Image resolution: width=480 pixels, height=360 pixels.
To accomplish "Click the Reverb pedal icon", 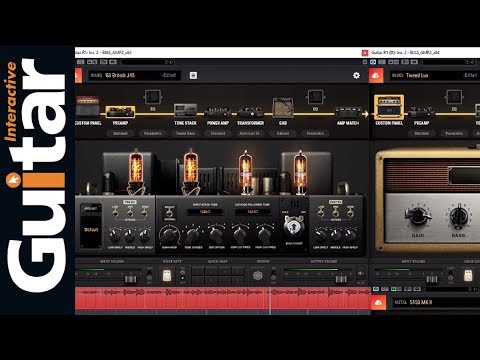I will coord(258,276).
